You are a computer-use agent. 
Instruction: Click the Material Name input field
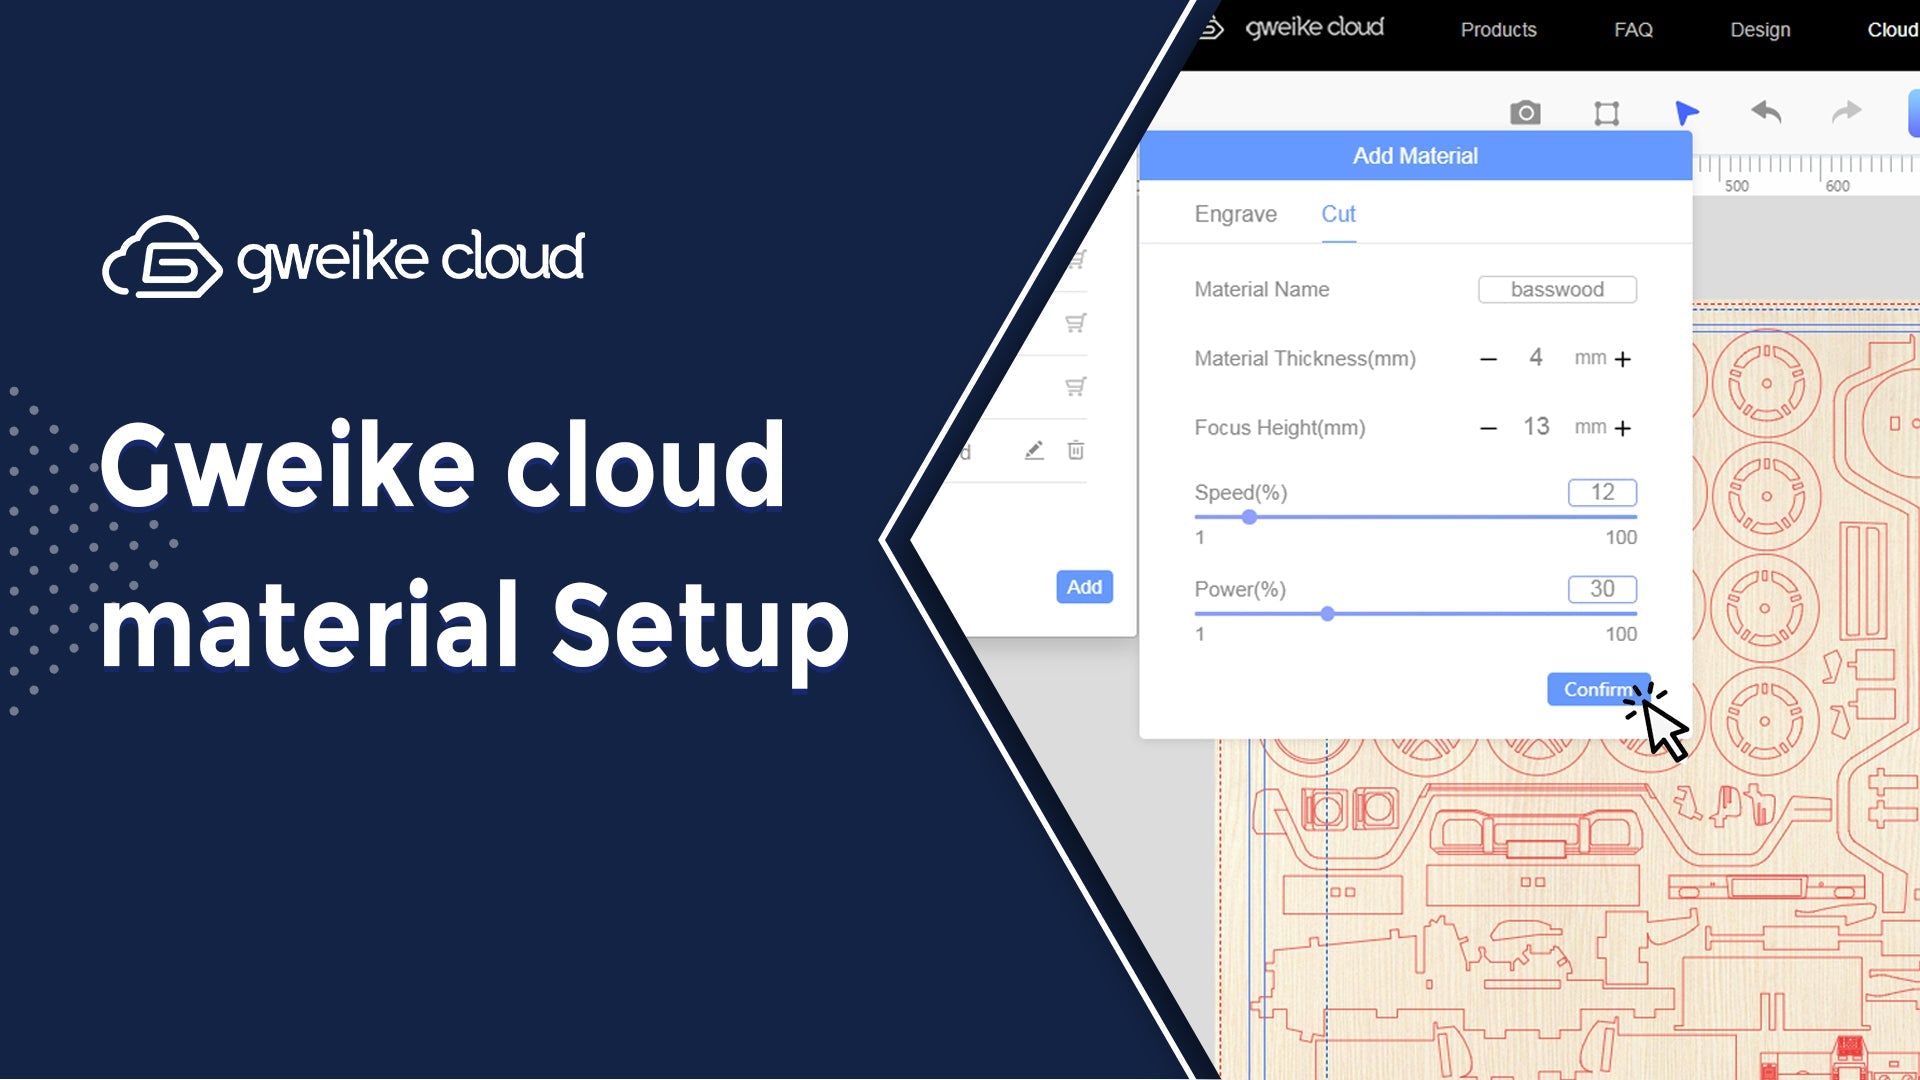pyautogui.click(x=1556, y=289)
